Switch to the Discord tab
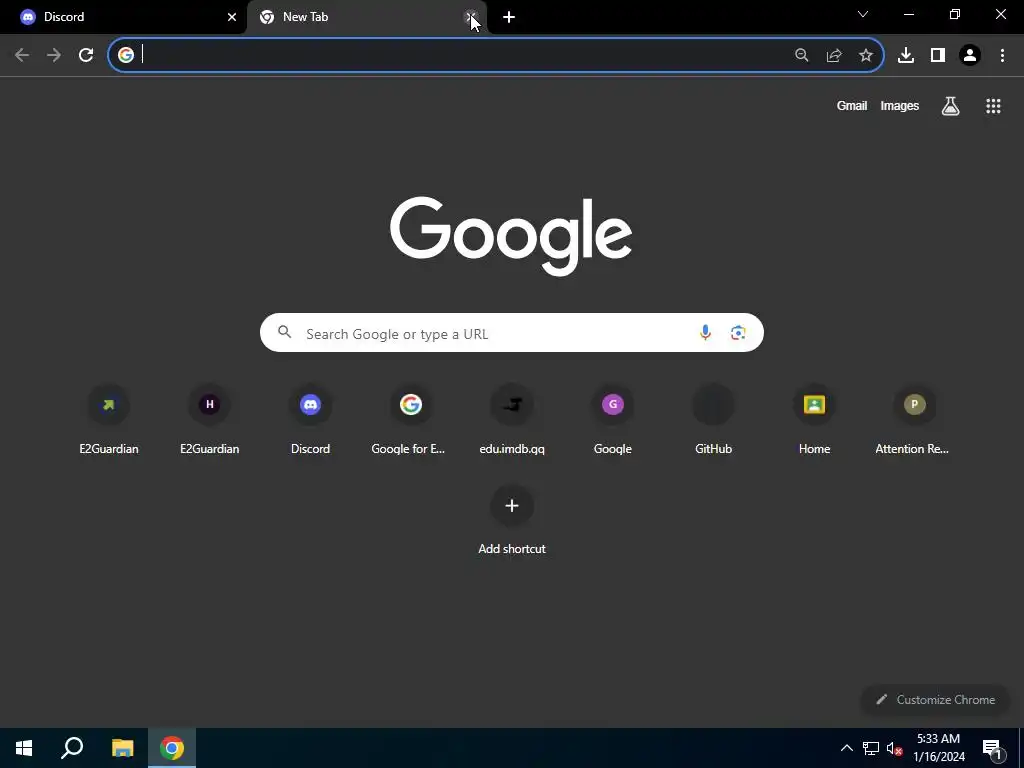Screen dimensions: 1024x768 123,17
